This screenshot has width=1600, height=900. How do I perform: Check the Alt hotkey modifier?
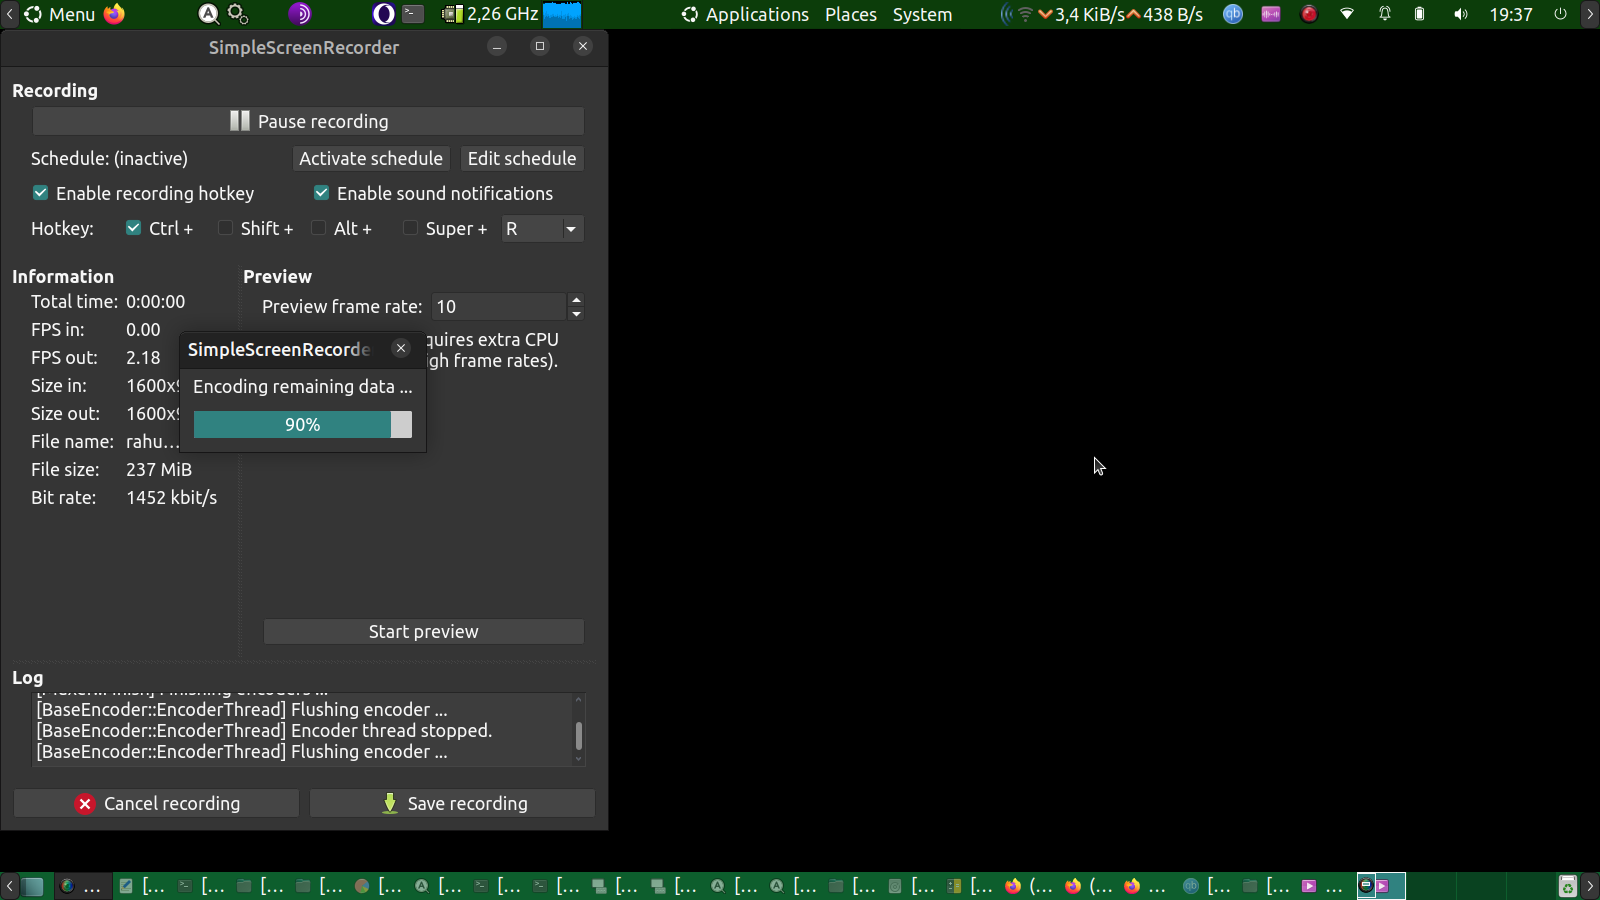tap(319, 228)
